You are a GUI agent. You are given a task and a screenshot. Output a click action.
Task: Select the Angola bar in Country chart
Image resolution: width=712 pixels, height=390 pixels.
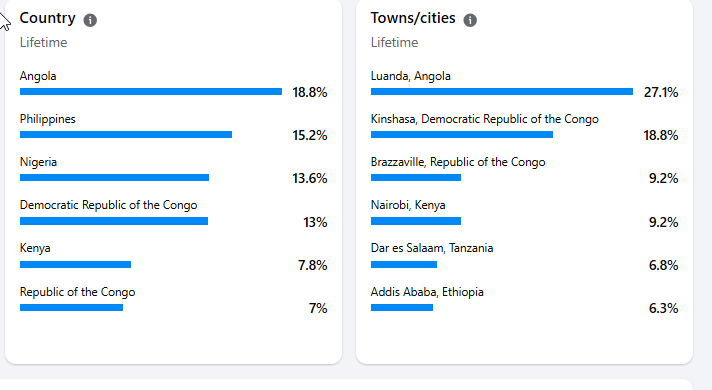(x=151, y=92)
